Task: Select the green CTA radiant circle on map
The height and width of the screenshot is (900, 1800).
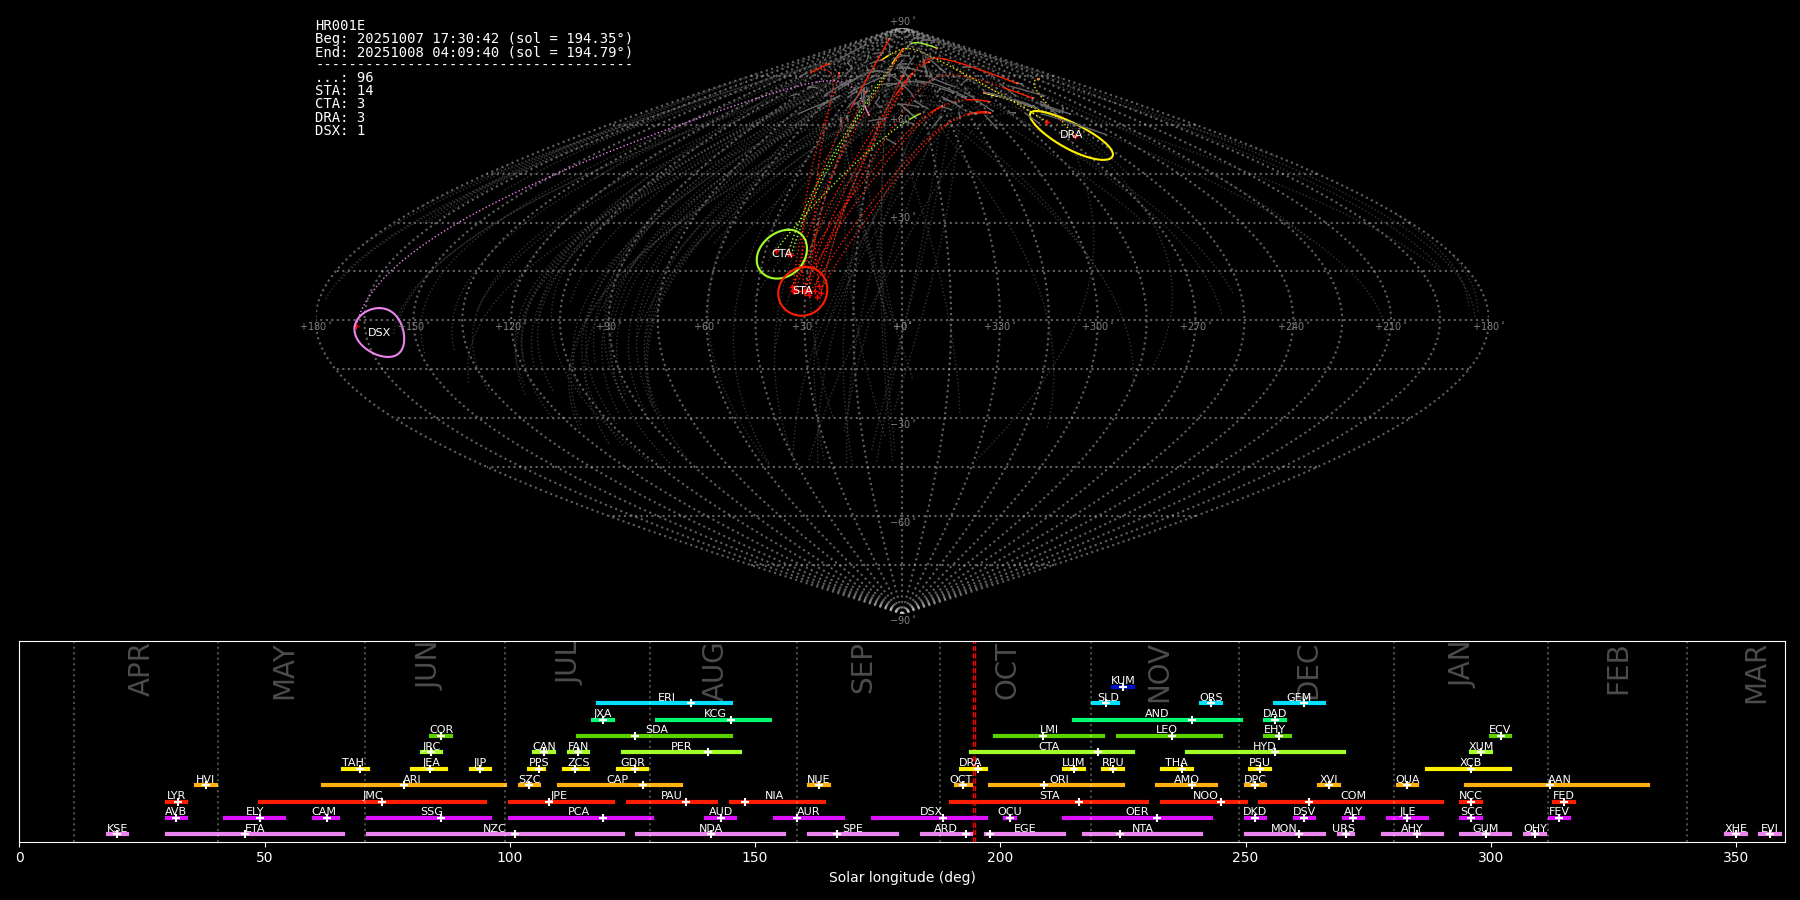Action: 782,254
